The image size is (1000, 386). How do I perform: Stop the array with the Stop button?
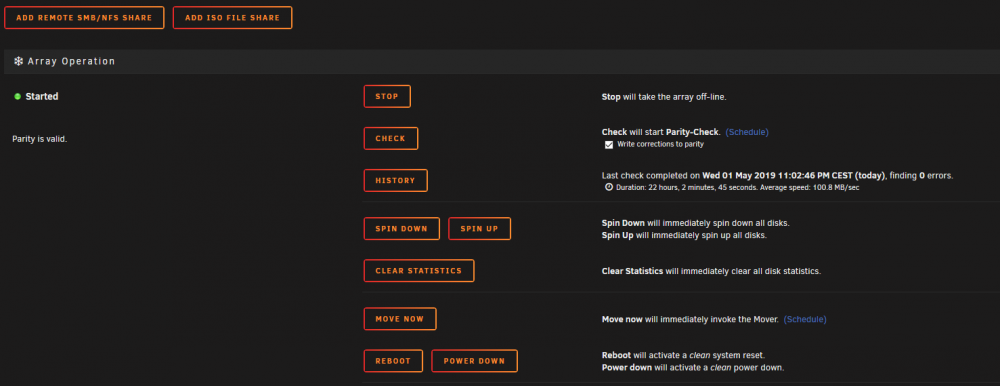387,96
